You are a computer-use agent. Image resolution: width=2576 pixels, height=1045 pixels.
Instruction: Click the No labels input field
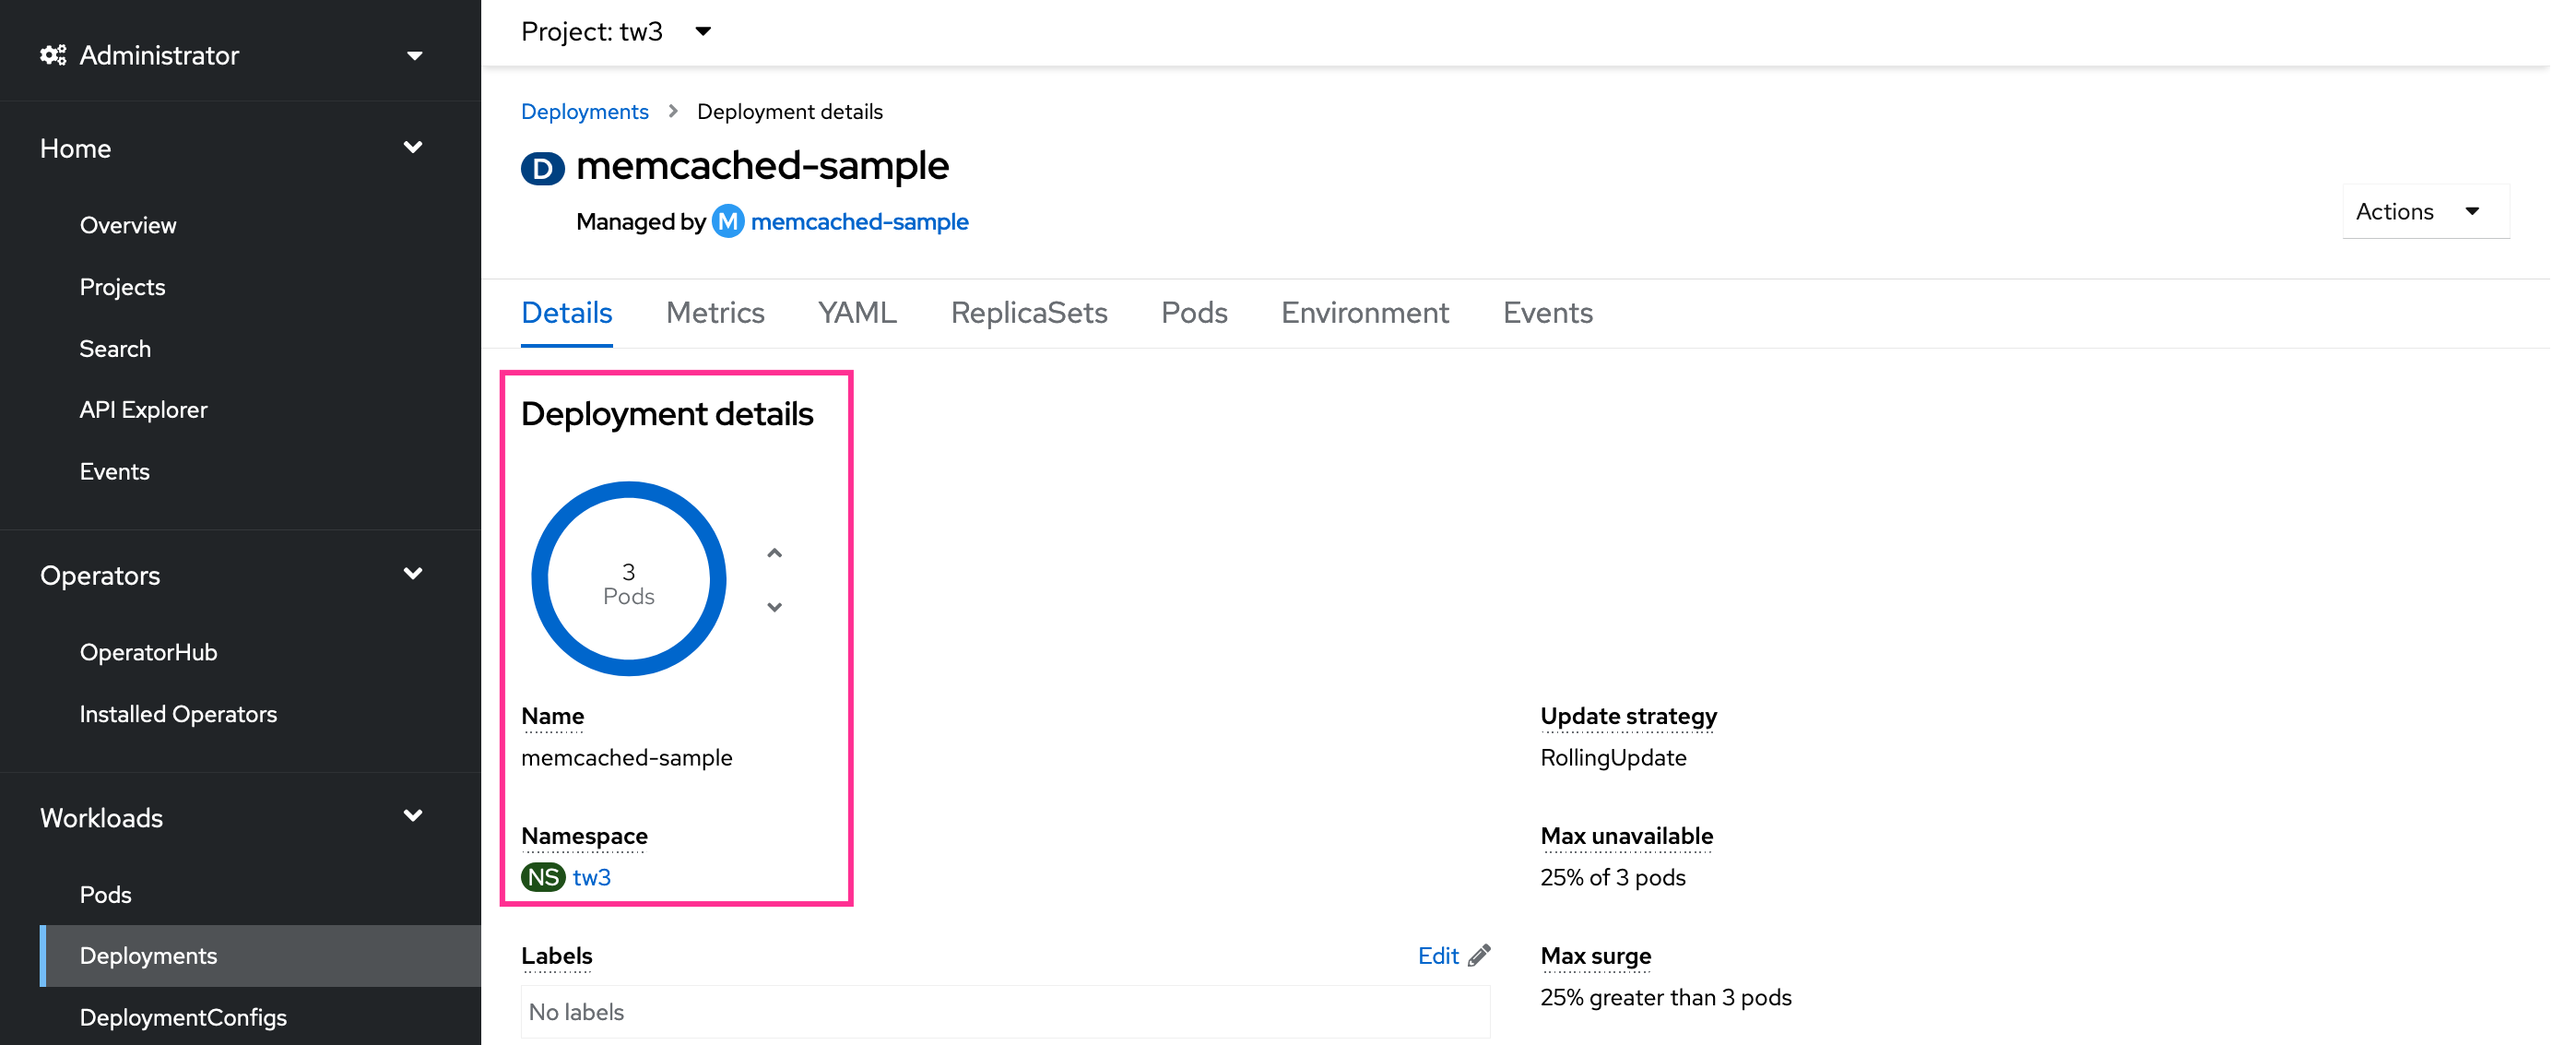coord(1004,1011)
